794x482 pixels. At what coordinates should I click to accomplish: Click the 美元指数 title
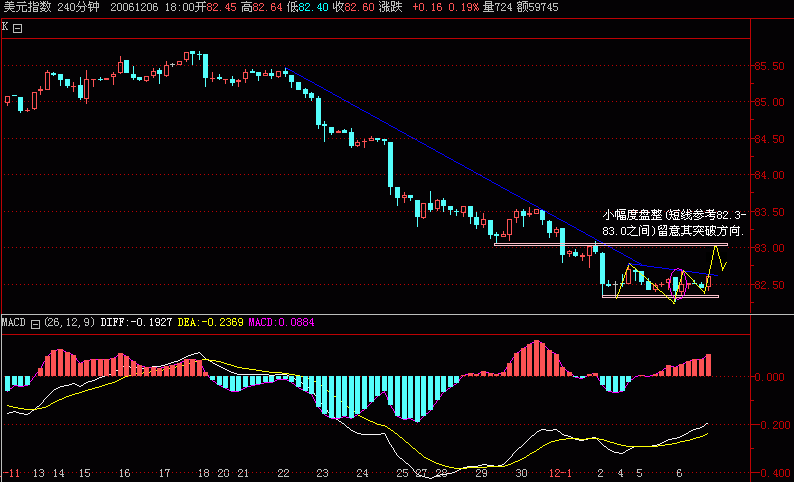coord(27,7)
